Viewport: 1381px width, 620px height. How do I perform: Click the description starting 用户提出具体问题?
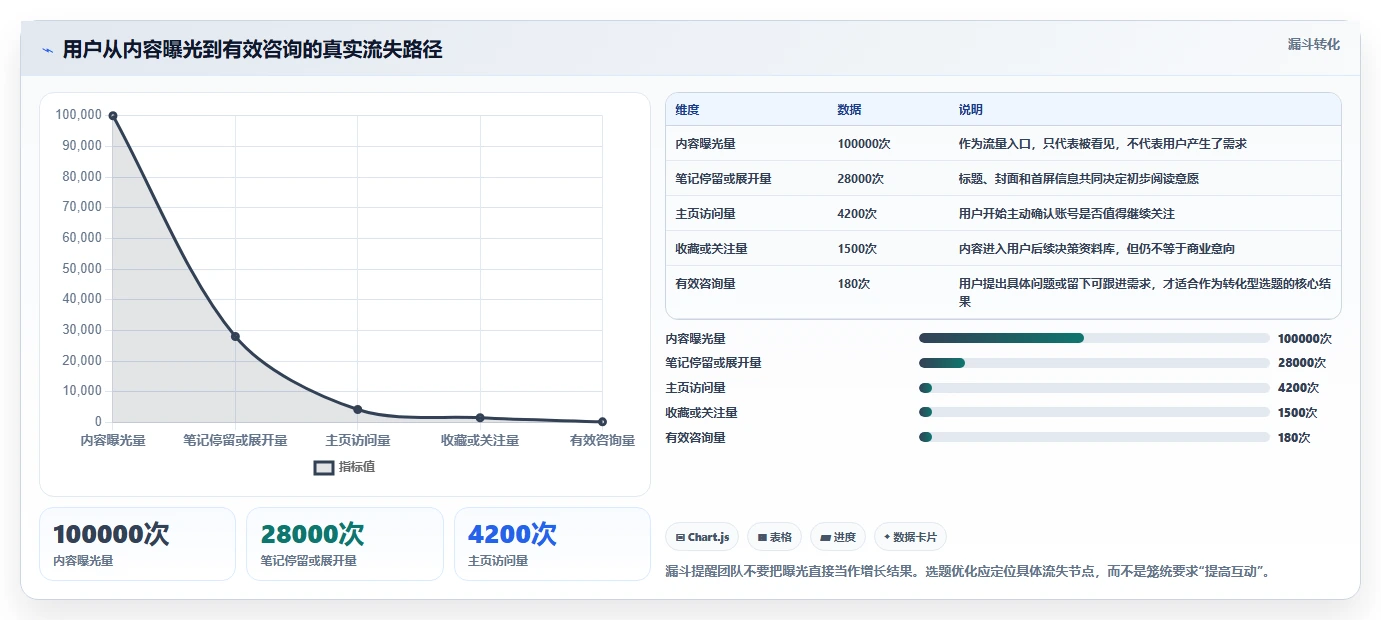(1145, 293)
